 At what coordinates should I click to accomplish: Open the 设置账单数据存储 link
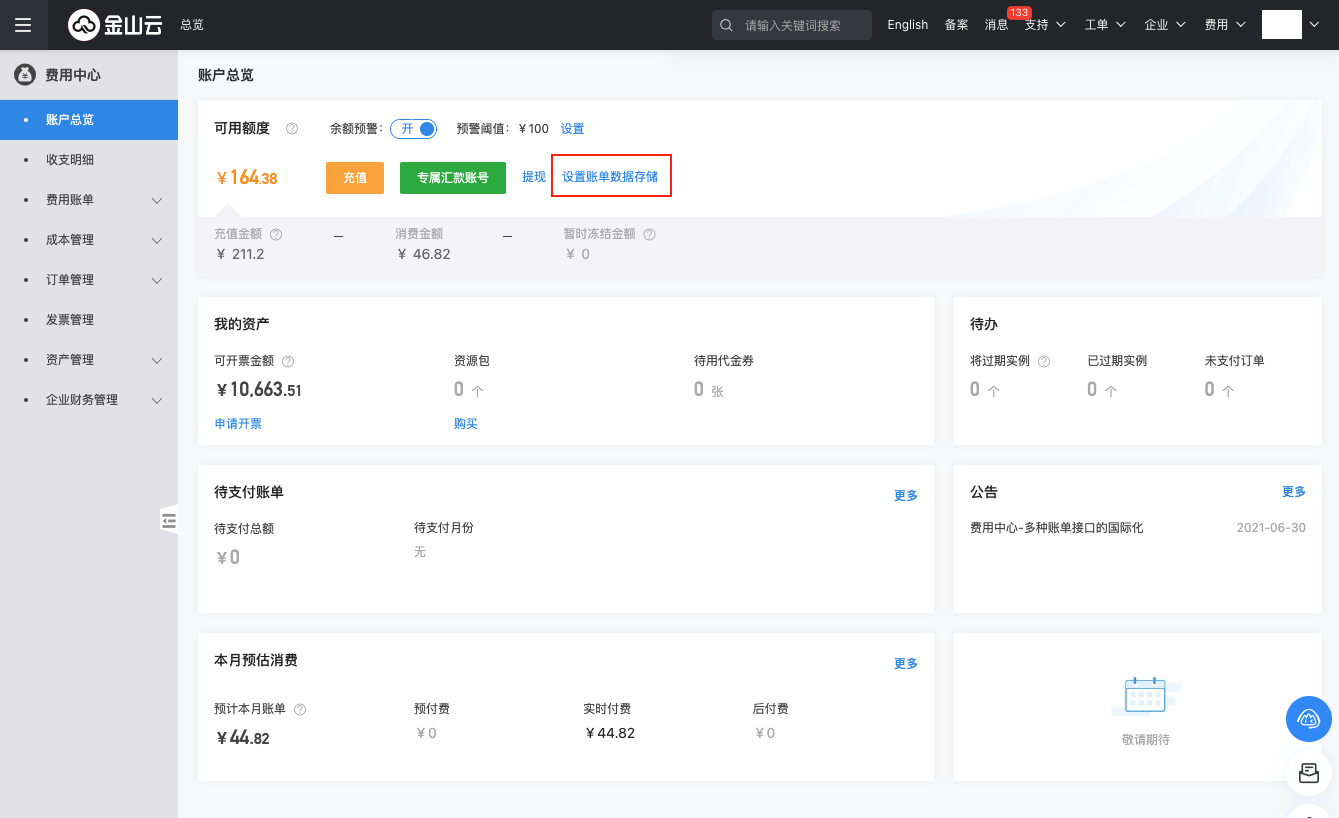(x=610, y=177)
